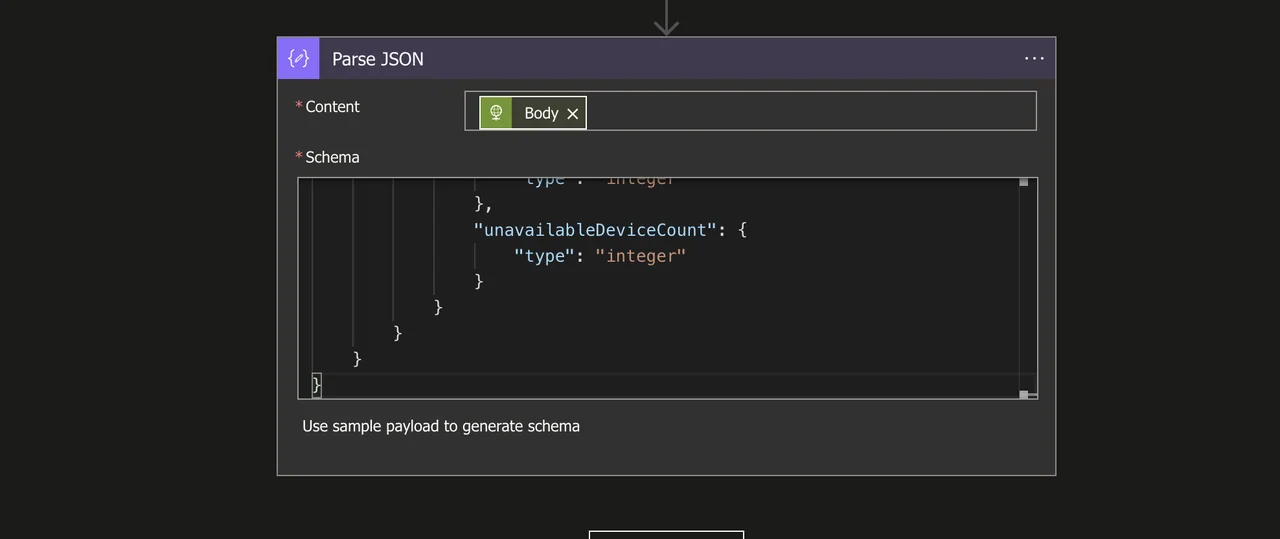This screenshot has width=1280, height=539.
Task: Click the "type" key under unavailableDeviceCount
Action: click(544, 256)
